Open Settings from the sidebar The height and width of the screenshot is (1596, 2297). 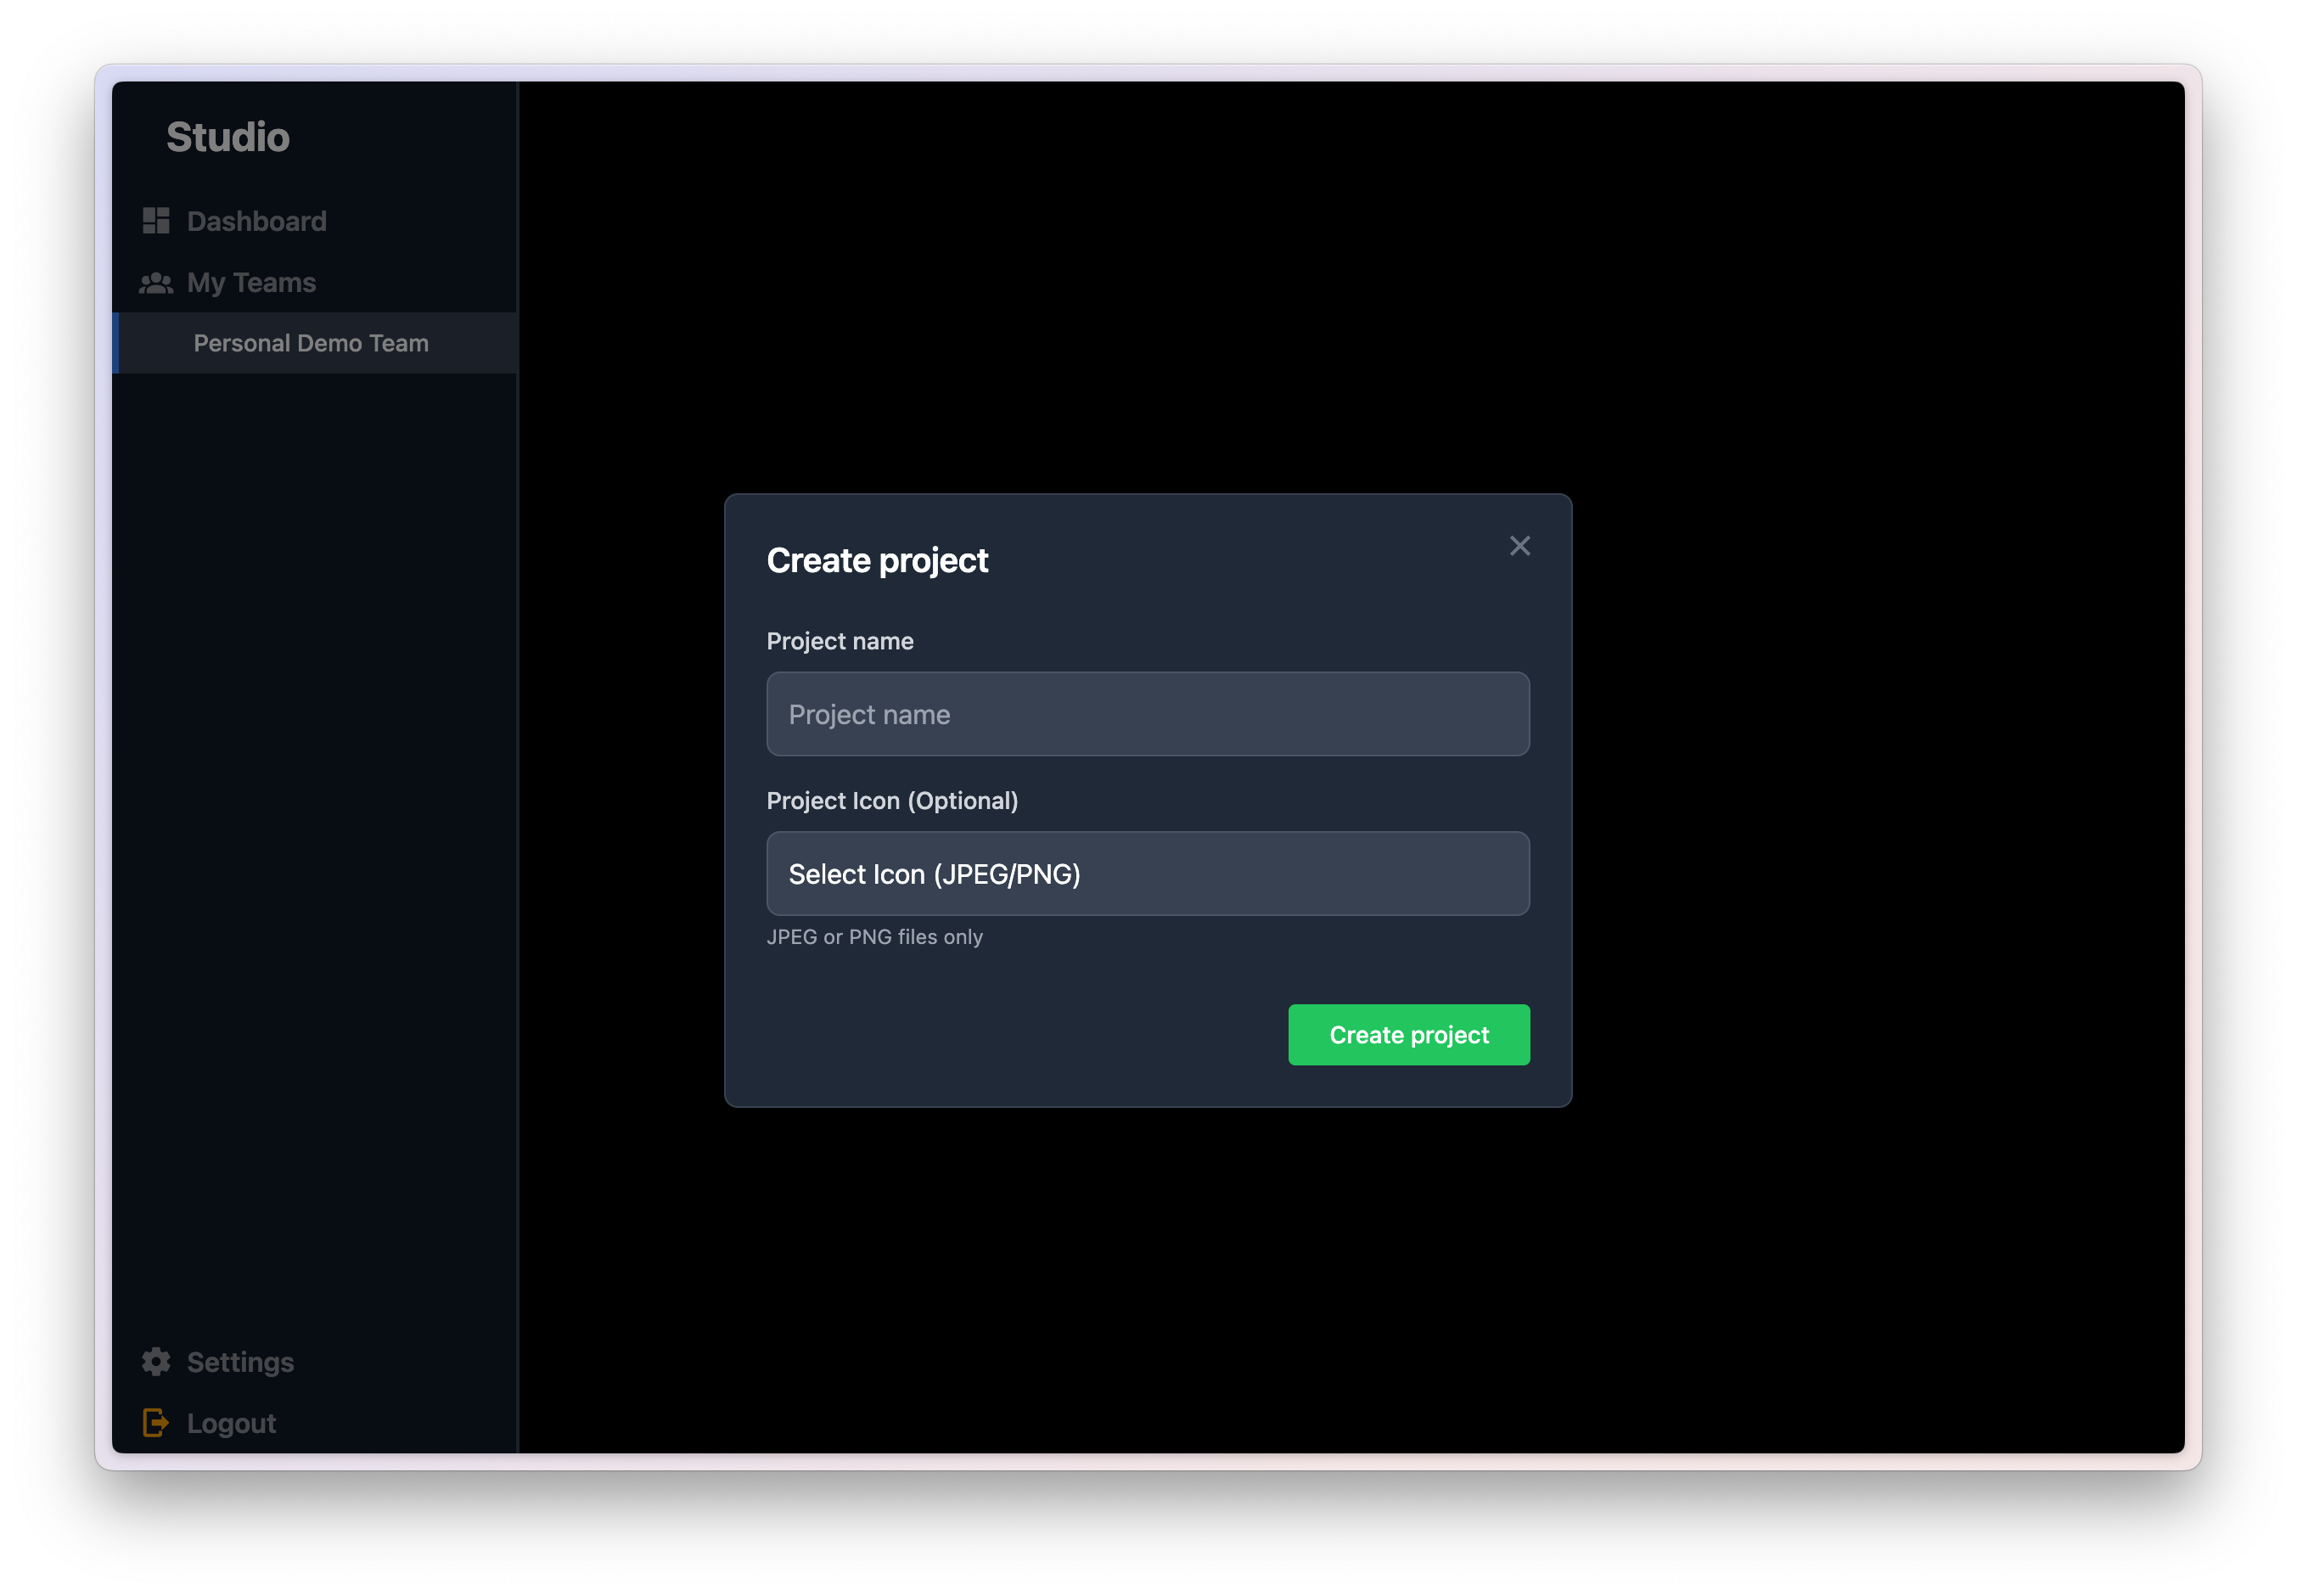point(240,1362)
